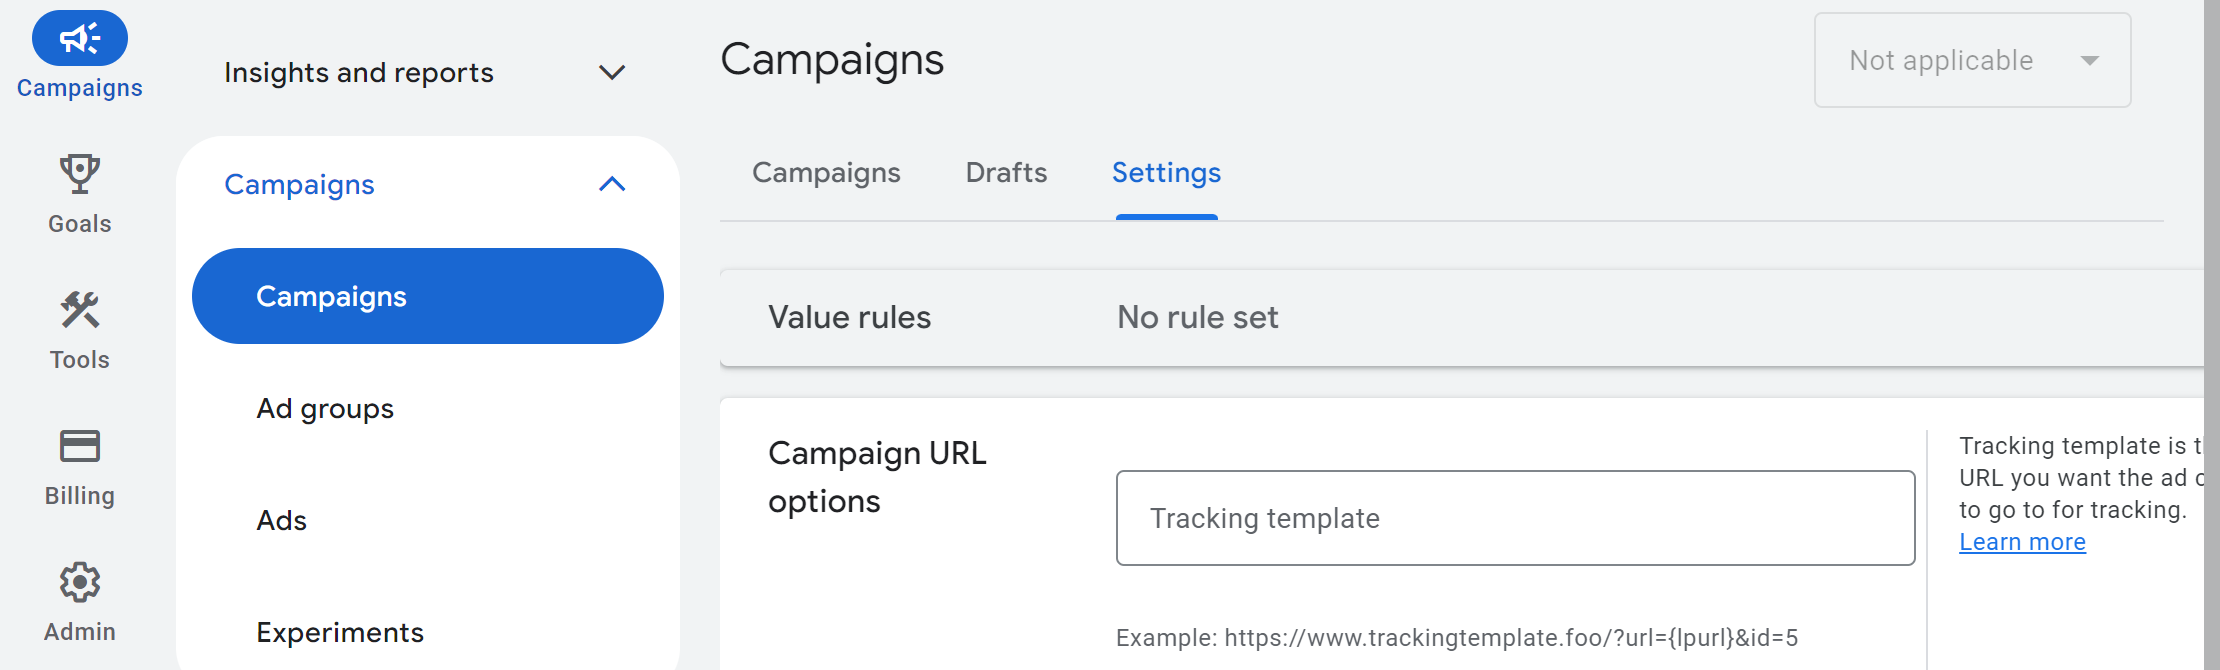Select the Settings tab
This screenshot has width=2220, height=670.
1166,173
